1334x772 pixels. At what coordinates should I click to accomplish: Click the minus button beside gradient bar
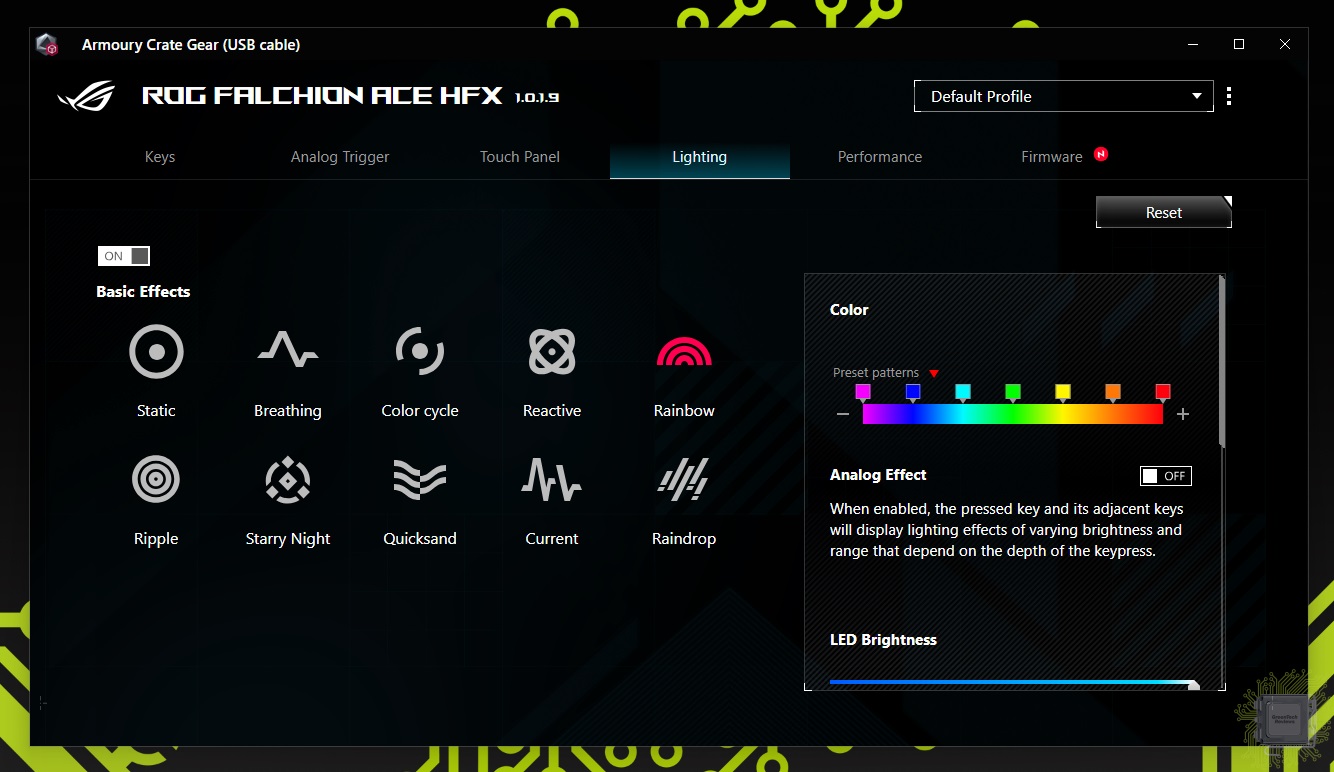coord(843,414)
